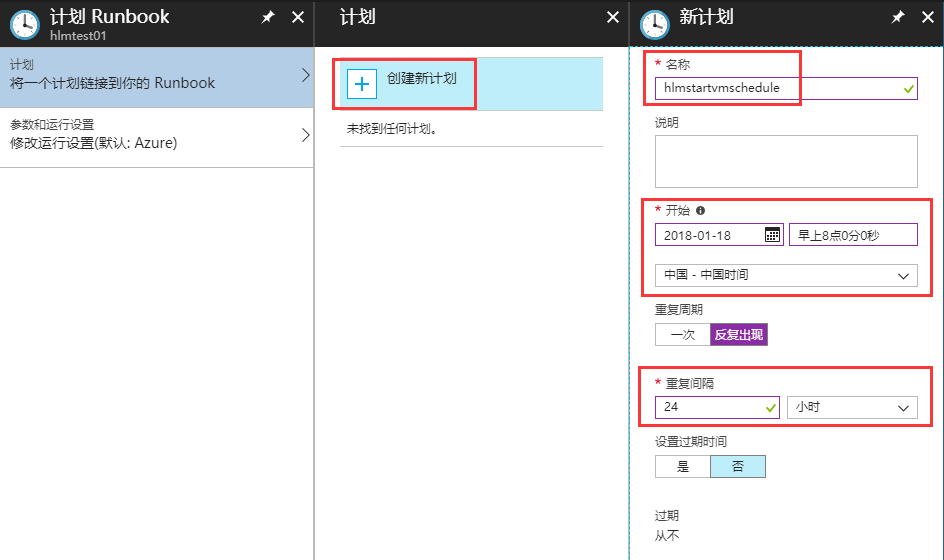
Task: Click the 重复周期 label
Action: pos(678,310)
